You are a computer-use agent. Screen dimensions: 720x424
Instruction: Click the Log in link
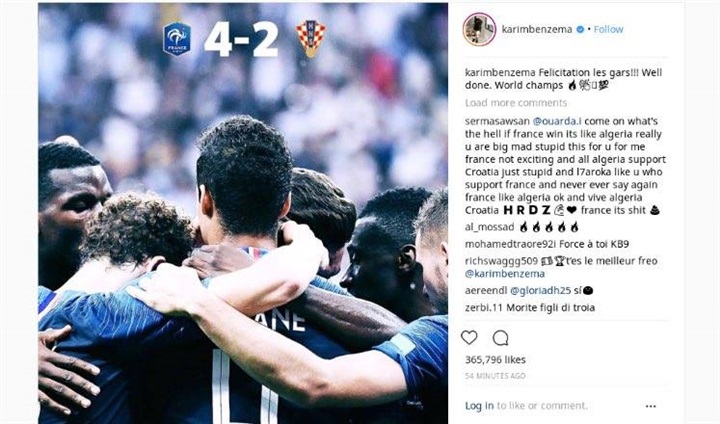[479, 406]
